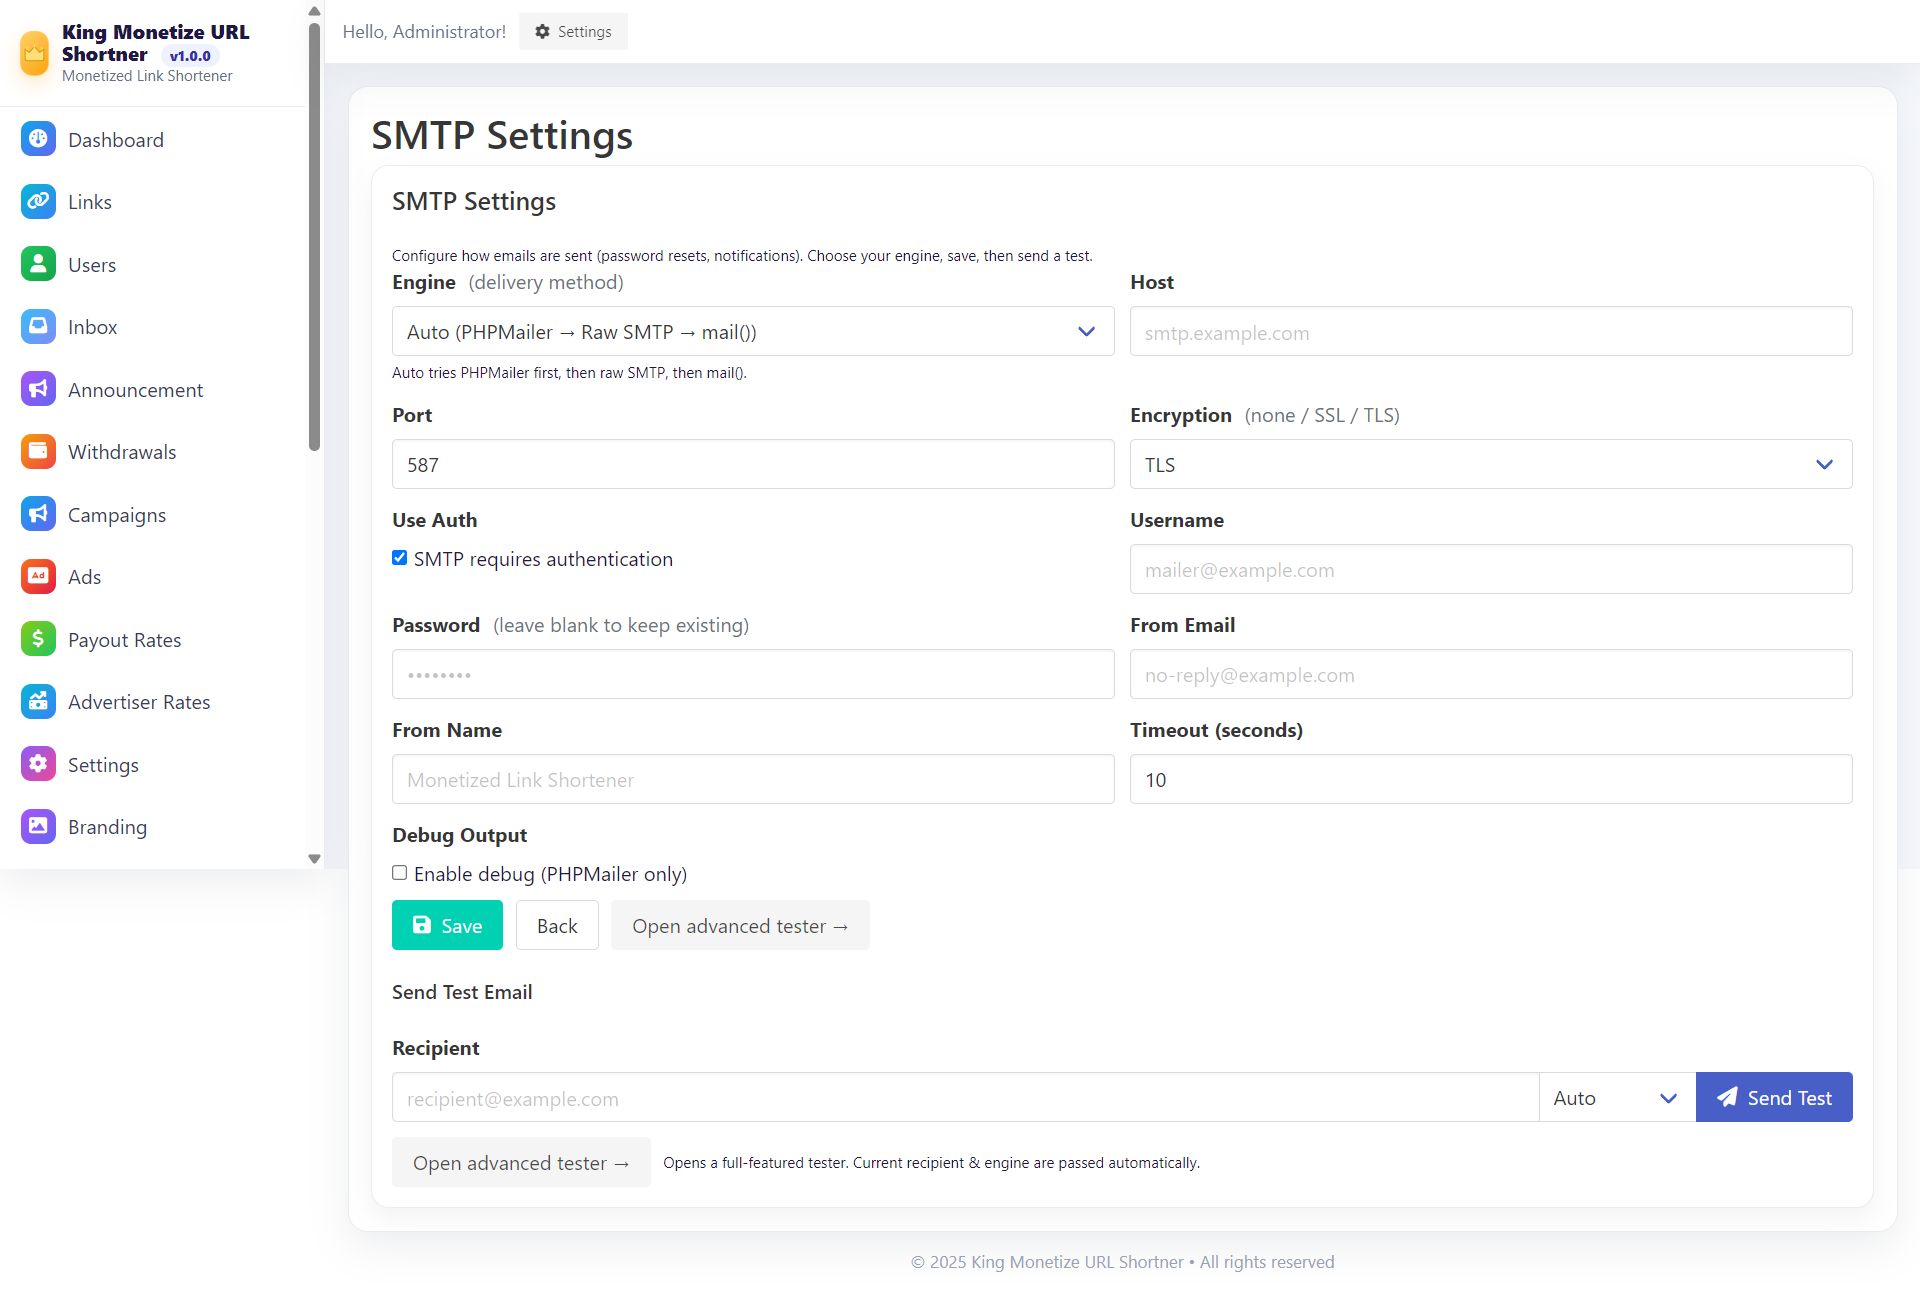Click the Branding image icon
This screenshot has height=1315, width=1920.
click(x=38, y=826)
